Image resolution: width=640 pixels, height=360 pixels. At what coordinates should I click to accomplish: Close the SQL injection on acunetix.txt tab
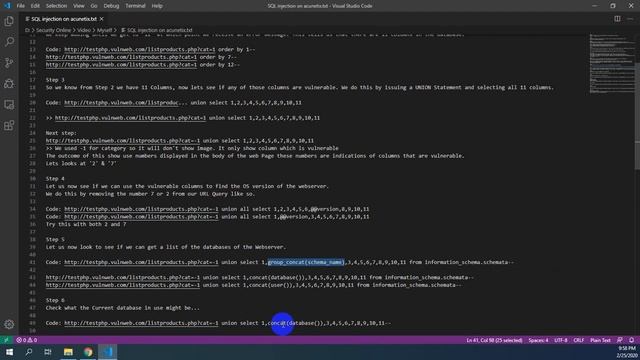pyautogui.click(x=102, y=19)
